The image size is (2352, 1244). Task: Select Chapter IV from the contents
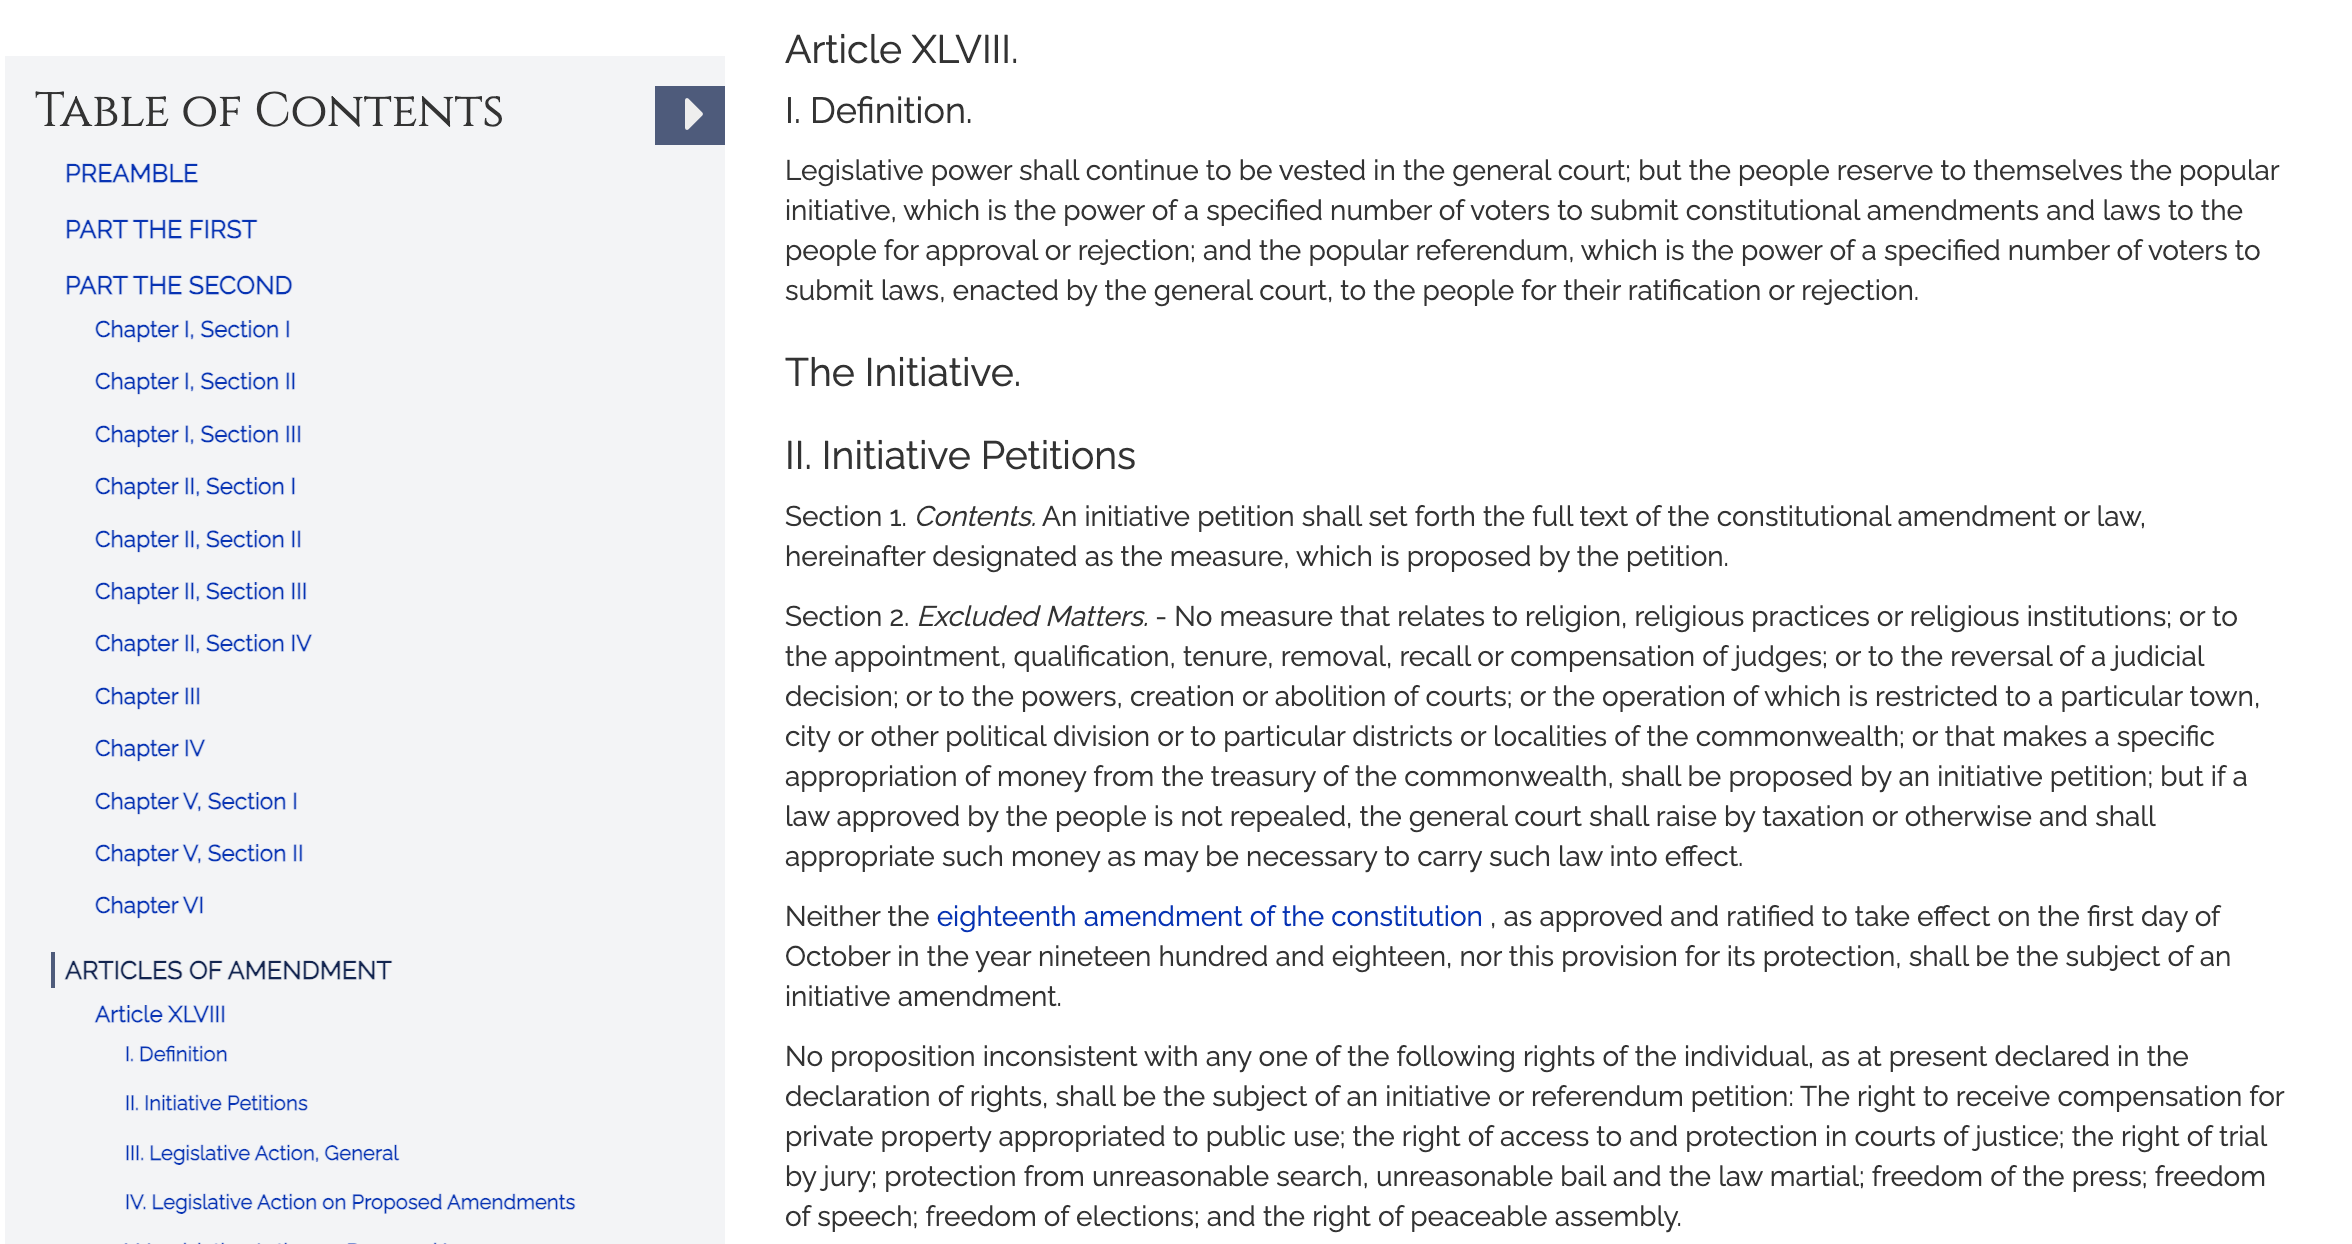click(x=149, y=748)
